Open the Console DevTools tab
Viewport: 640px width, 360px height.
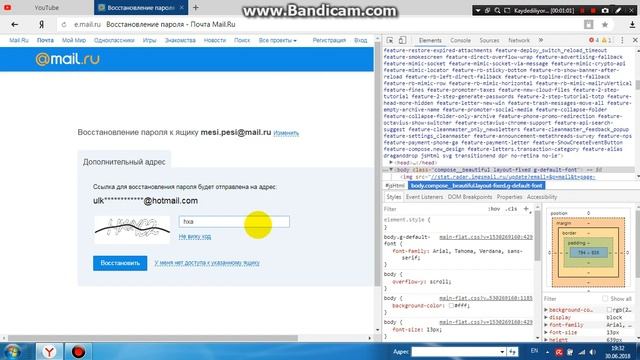coord(460,40)
